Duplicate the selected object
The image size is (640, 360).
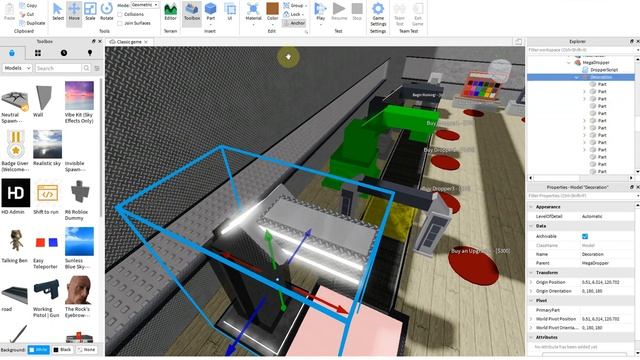click(32, 23)
